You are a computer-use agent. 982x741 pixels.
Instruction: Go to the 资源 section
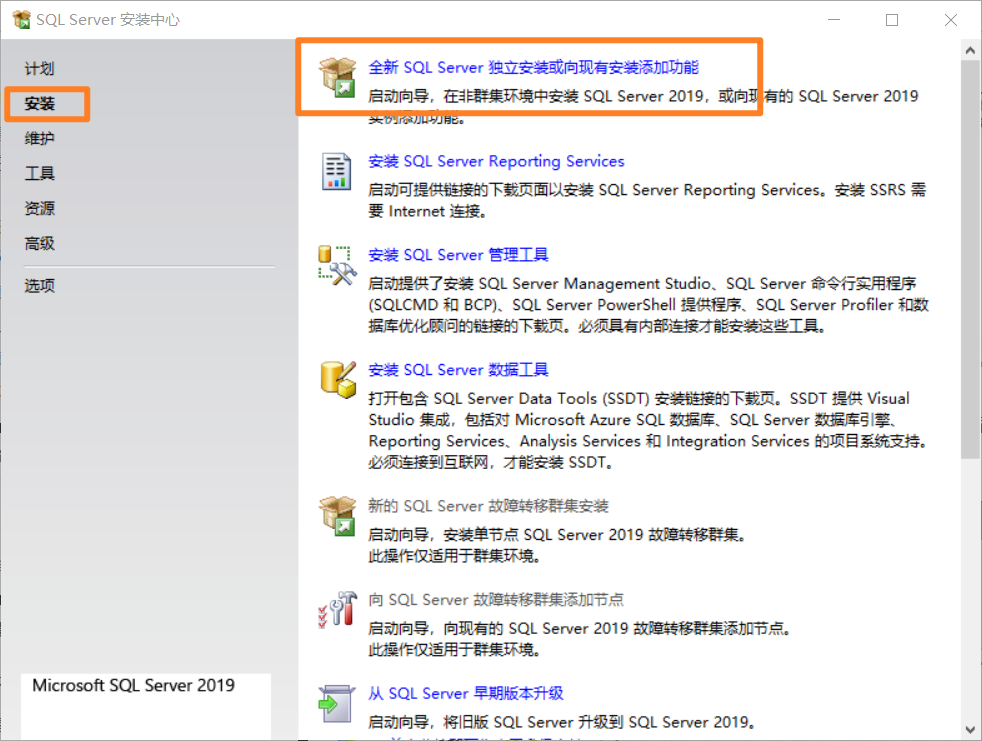pos(39,209)
